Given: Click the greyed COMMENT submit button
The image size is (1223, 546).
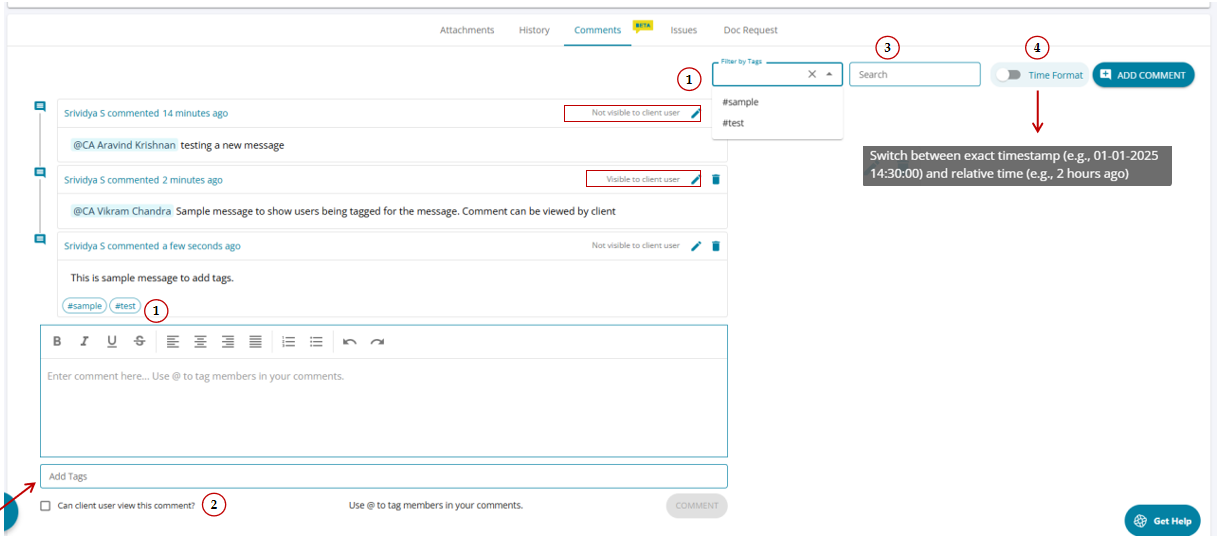Looking at the screenshot, I should (697, 506).
